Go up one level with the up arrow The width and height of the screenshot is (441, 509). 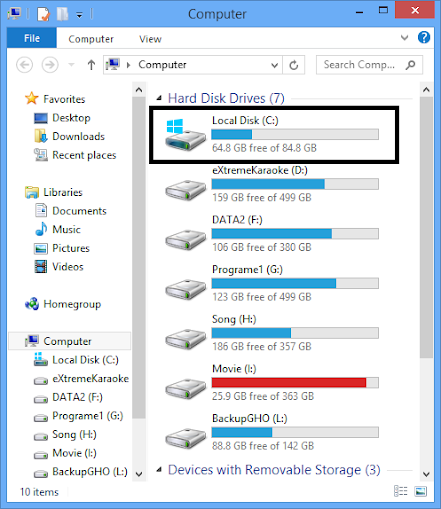coord(91,65)
